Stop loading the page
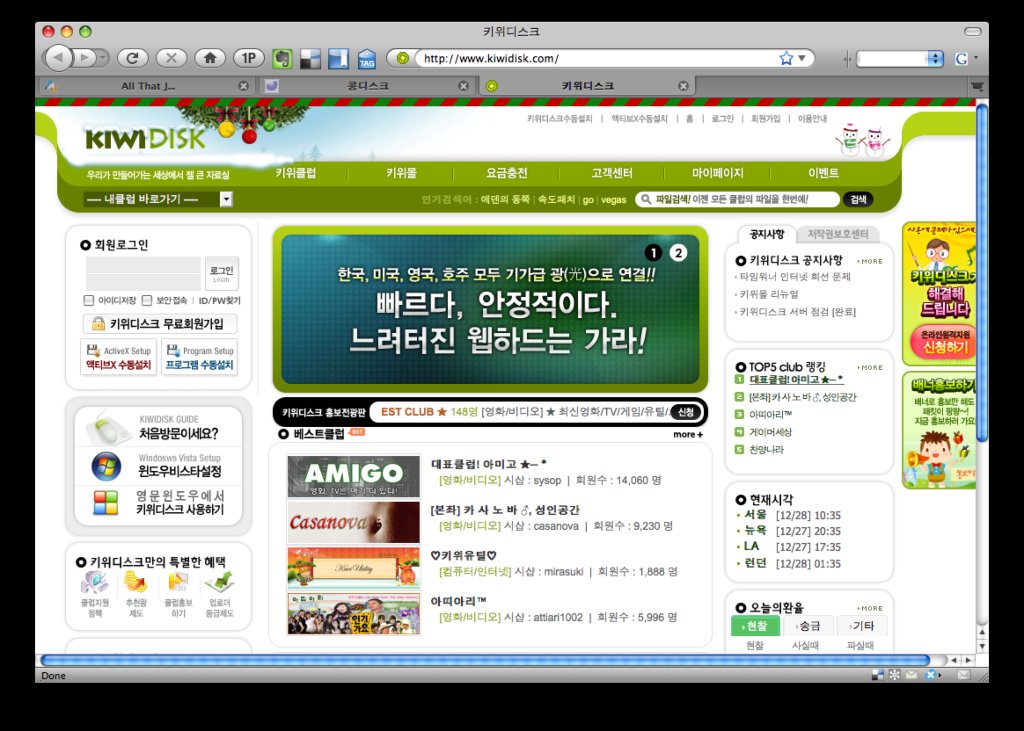 point(171,58)
